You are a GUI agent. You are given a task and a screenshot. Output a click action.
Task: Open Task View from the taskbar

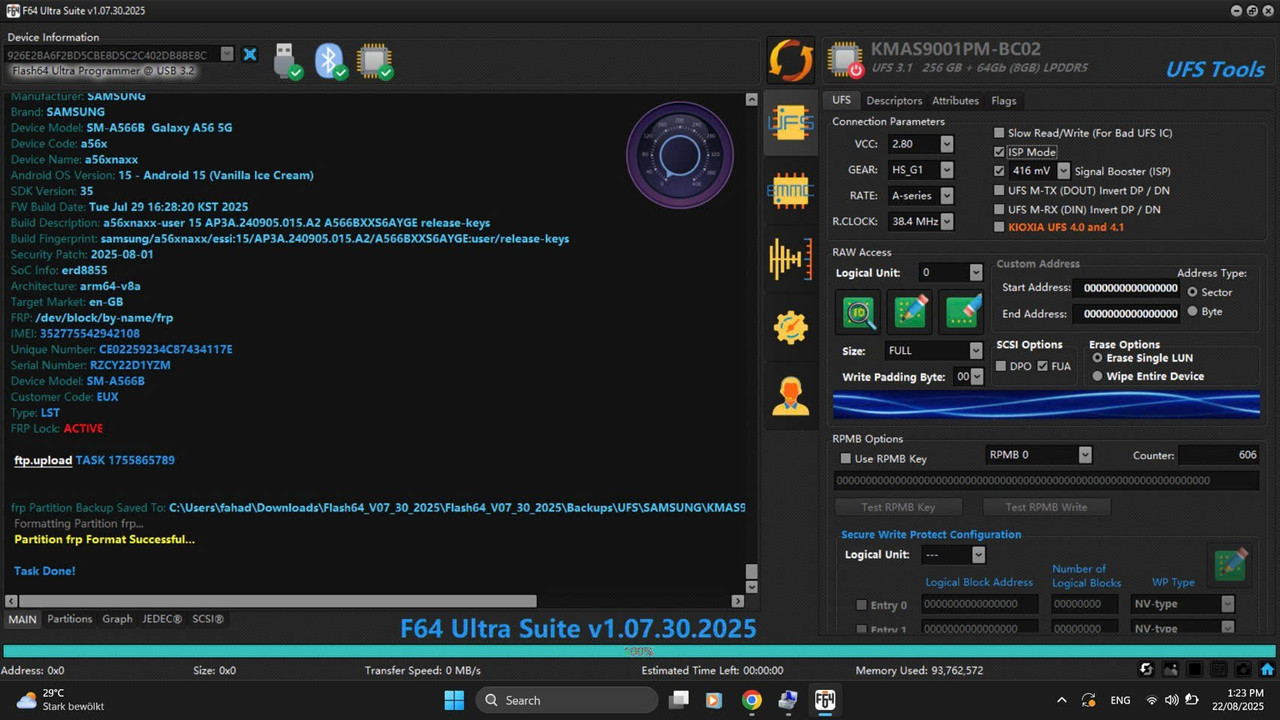[x=680, y=700]
